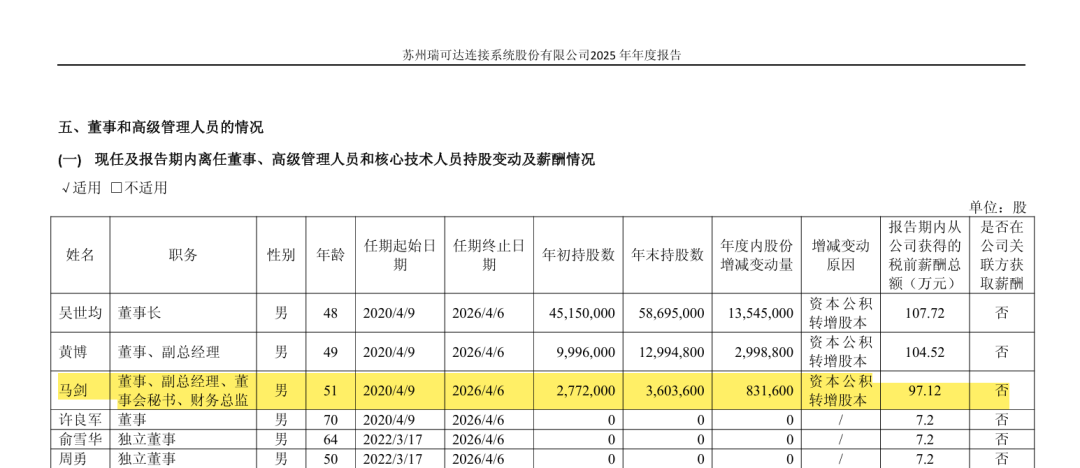This screenshot has width=1080, height=468.
Task: Click the start date 2022/3/17 for 俞雪华
Action: tap(392, 439)
